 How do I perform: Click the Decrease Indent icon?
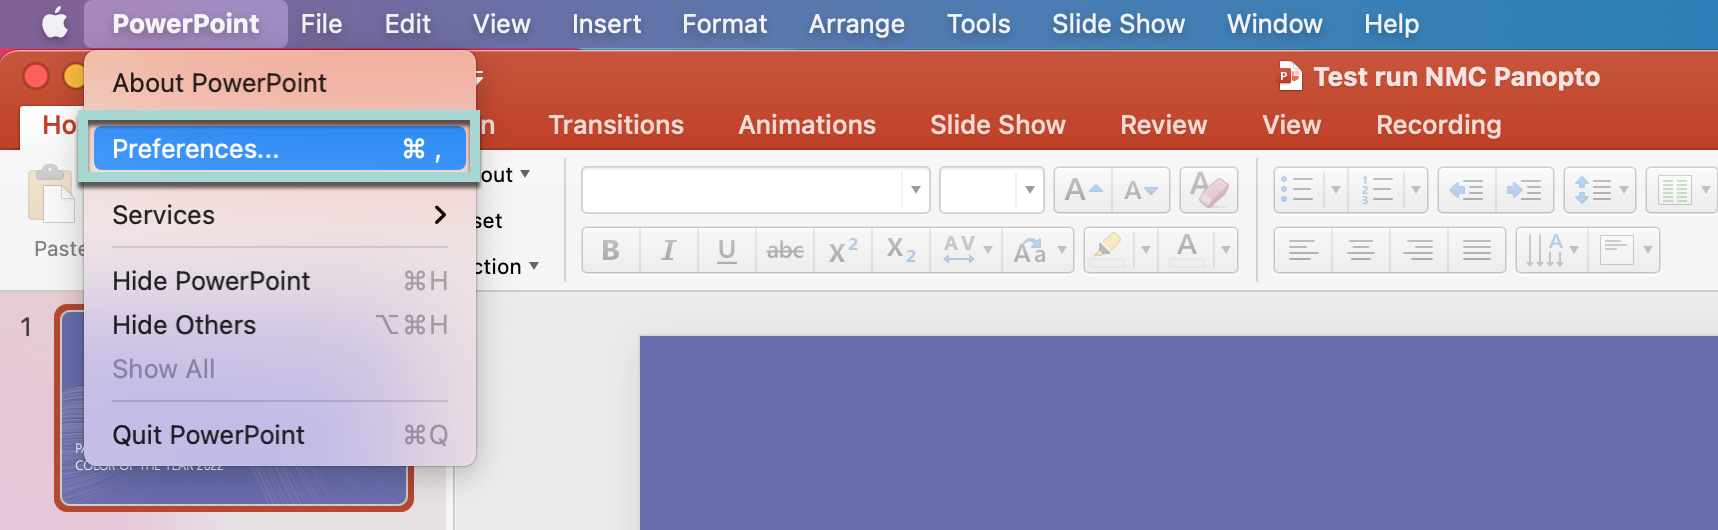(1466, 190)
